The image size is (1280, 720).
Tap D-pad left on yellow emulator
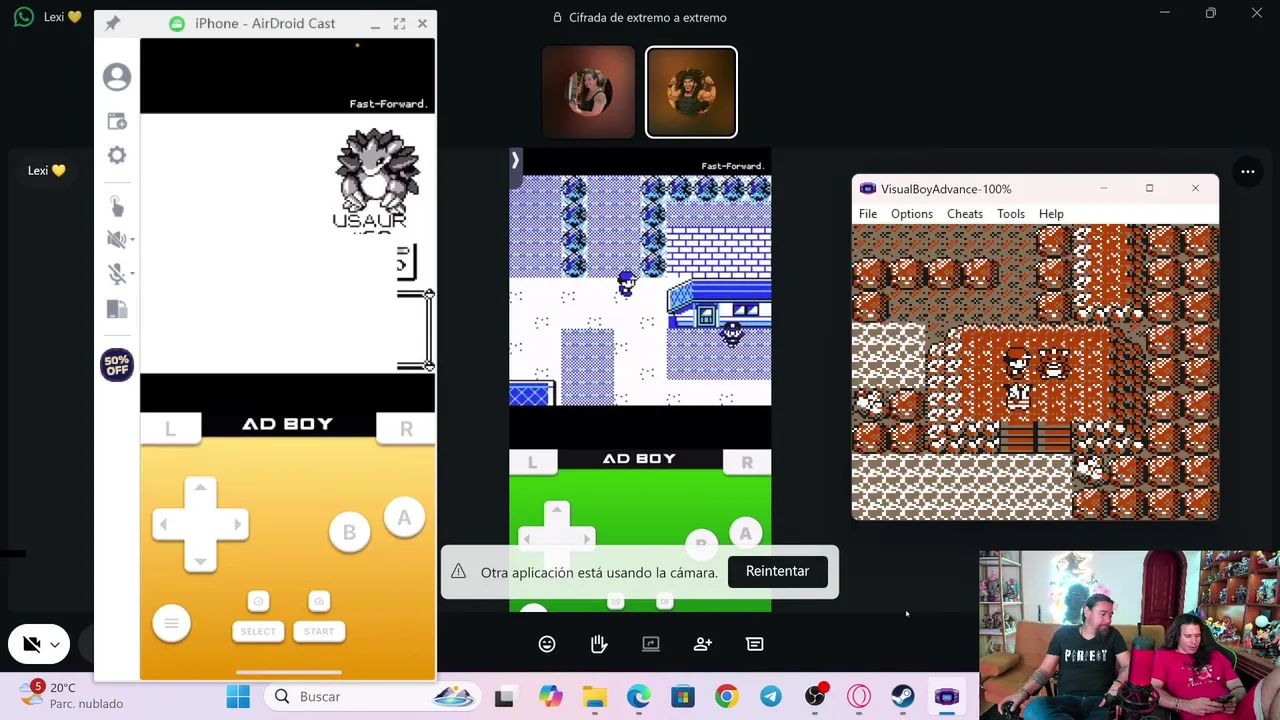pyautogui.click(x=165, y=524)
